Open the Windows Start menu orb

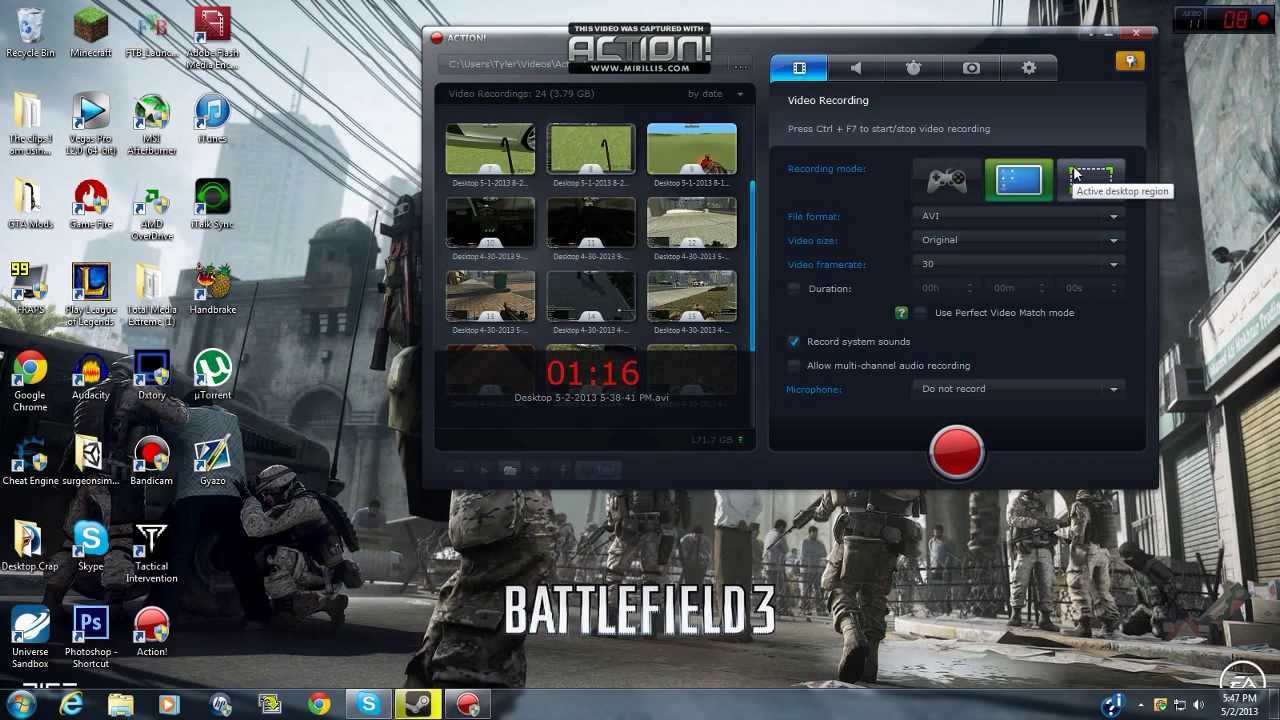[x=21, y=704]
